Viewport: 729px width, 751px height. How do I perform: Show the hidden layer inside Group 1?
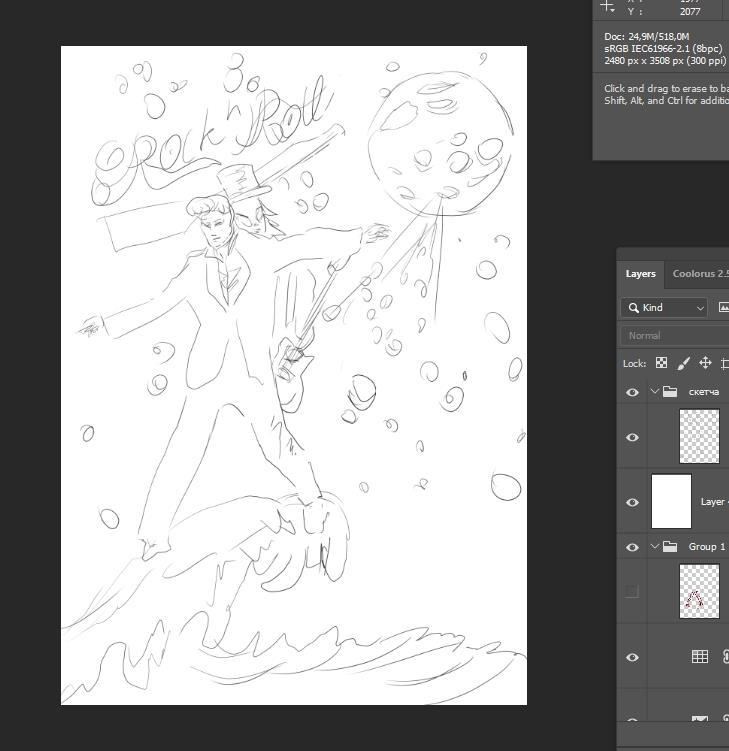pyautogui.click(x=632, y=591)
